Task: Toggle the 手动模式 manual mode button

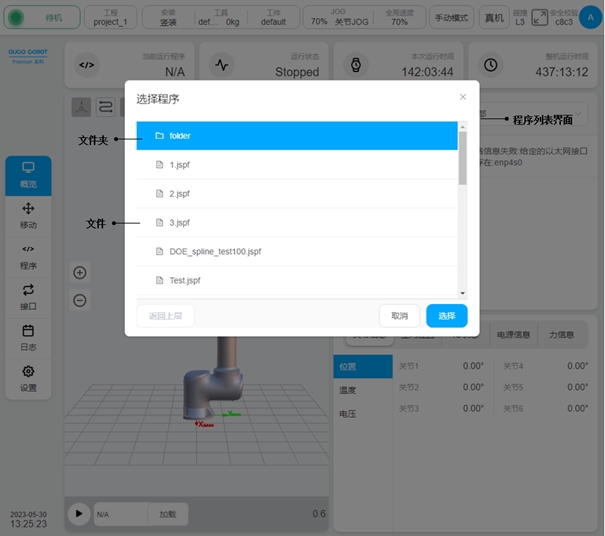Action: [x=451, y=18]
